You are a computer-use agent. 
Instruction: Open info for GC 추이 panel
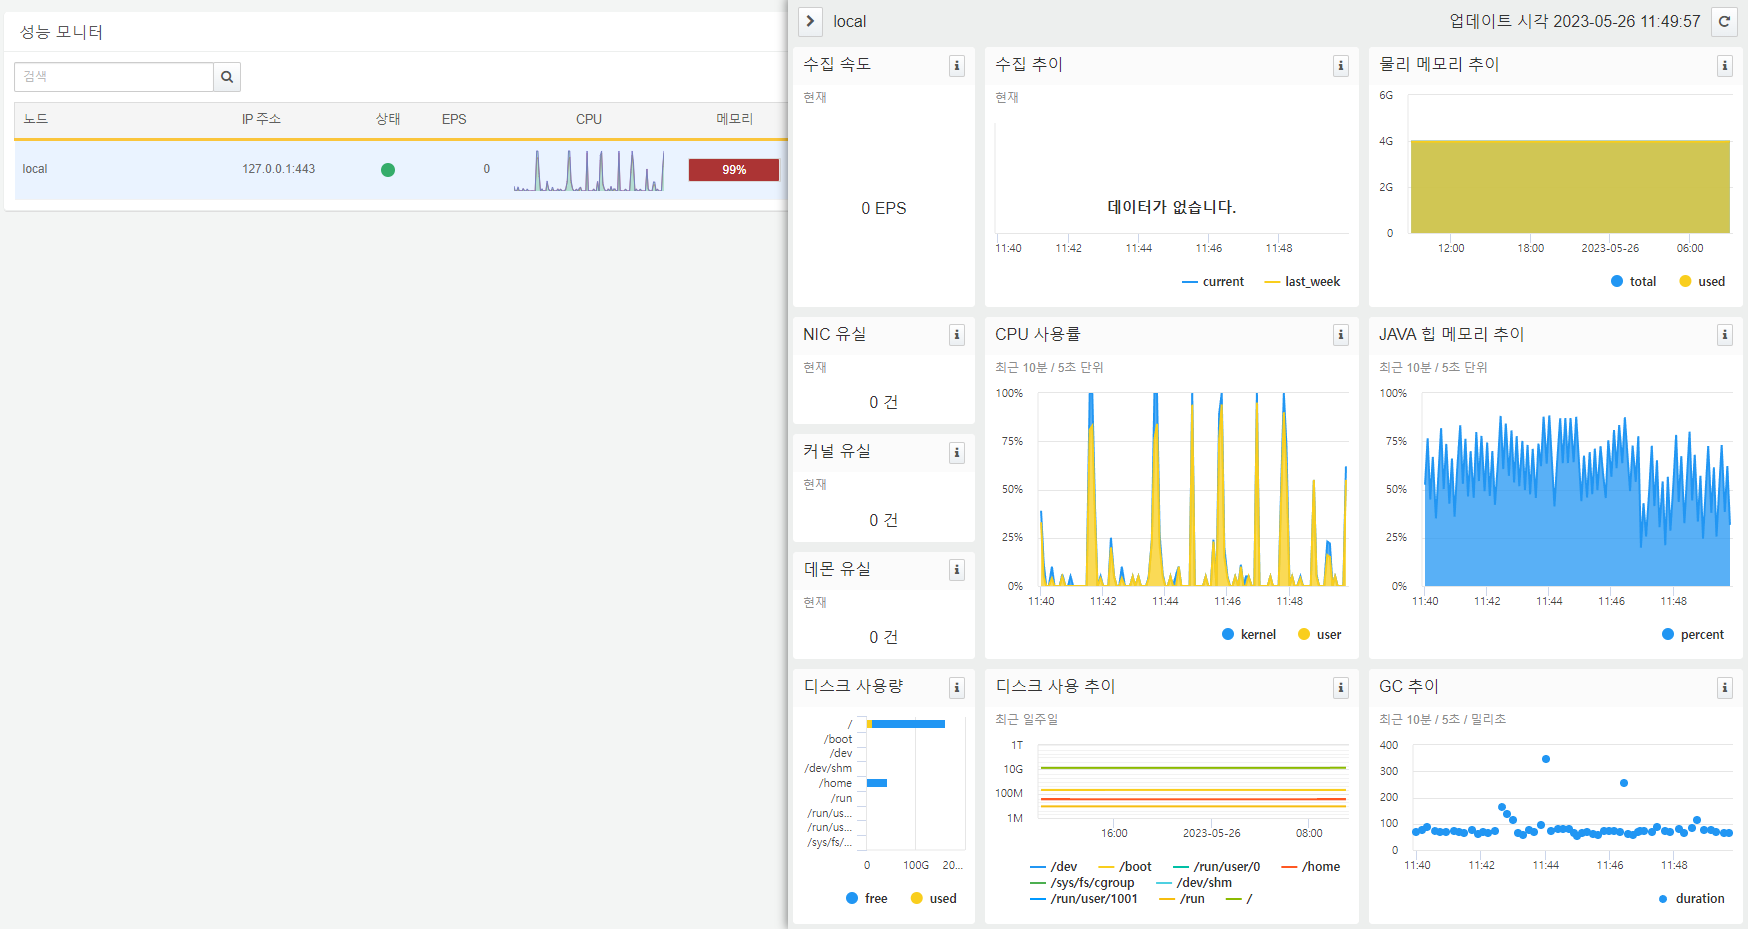(1725, 688)
